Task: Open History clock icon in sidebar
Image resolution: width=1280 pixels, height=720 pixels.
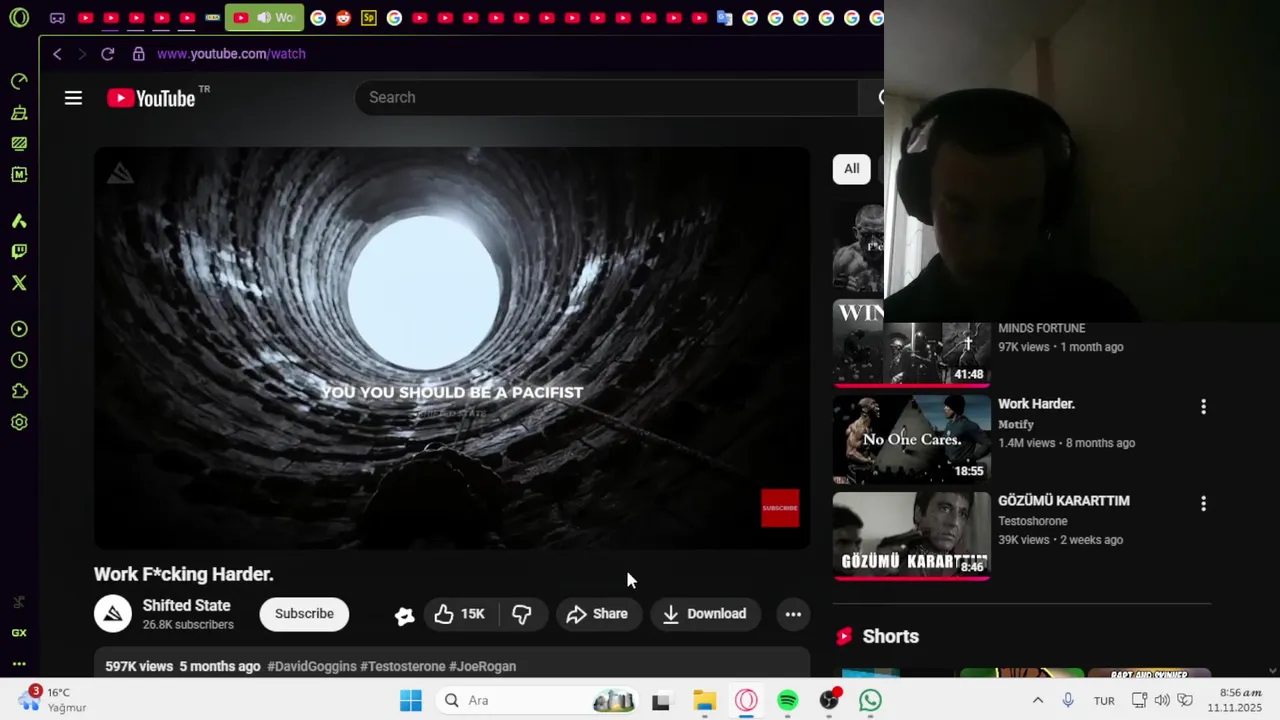Action: 19,360
